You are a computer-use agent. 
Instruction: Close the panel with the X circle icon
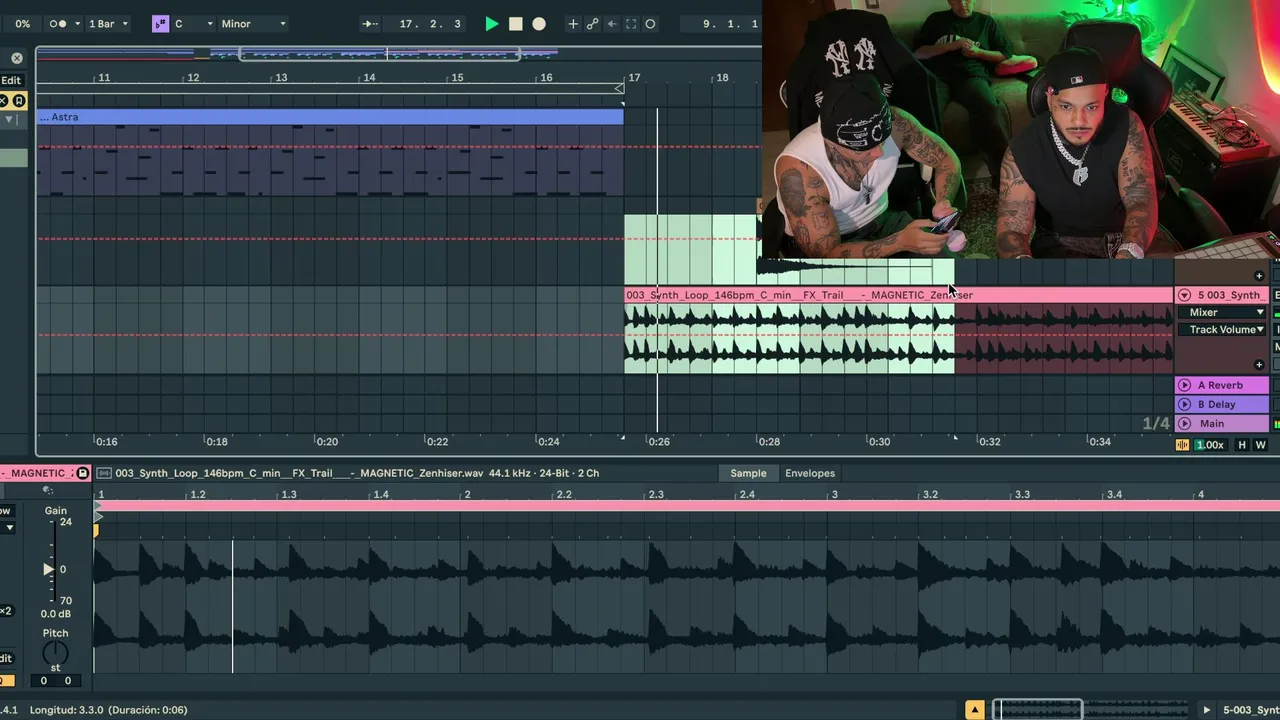pos(17,58)
